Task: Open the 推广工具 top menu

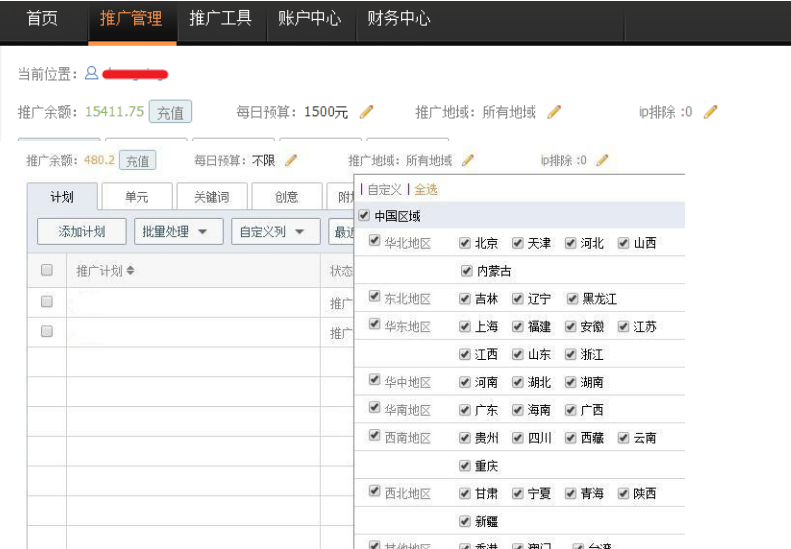Action: coord(220,19)
